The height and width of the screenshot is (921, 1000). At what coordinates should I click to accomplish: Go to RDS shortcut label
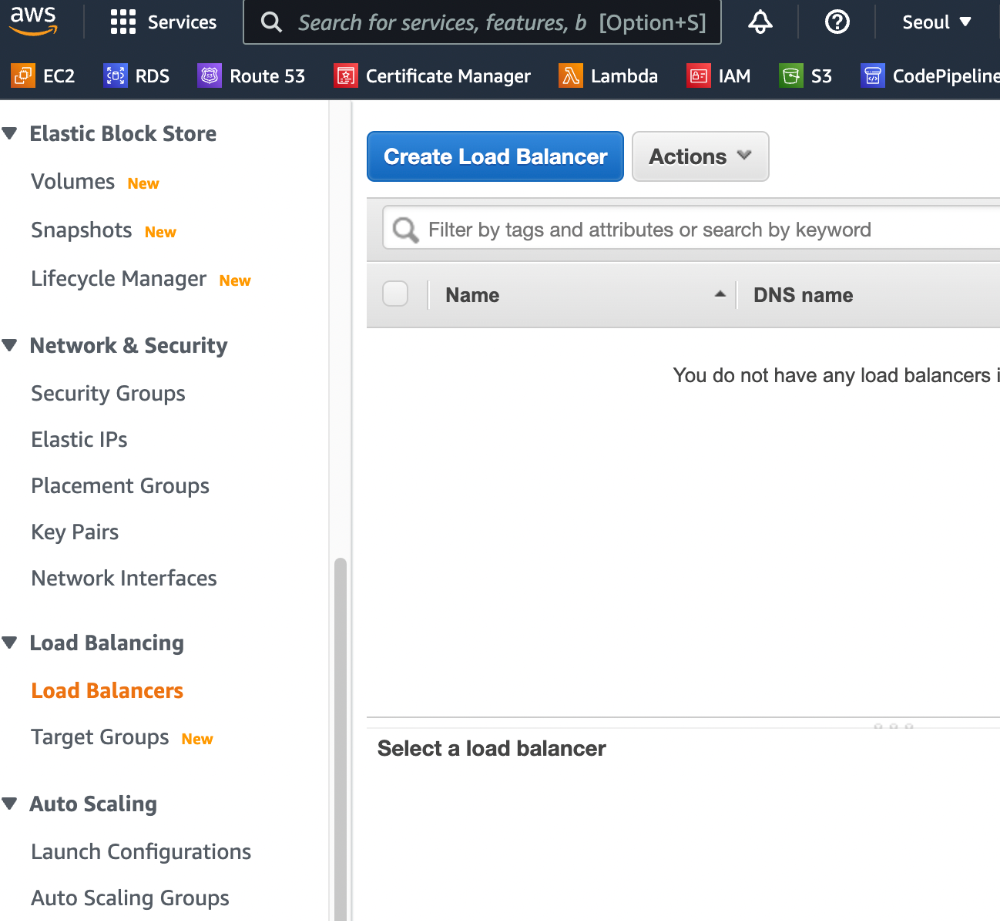click(152, 76)
